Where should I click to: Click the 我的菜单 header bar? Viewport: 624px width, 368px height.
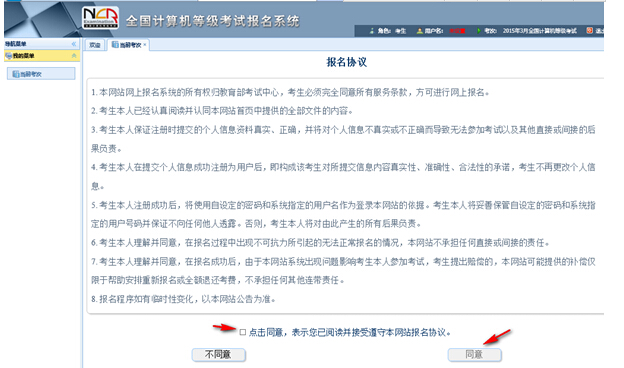(x=42, y=56)
